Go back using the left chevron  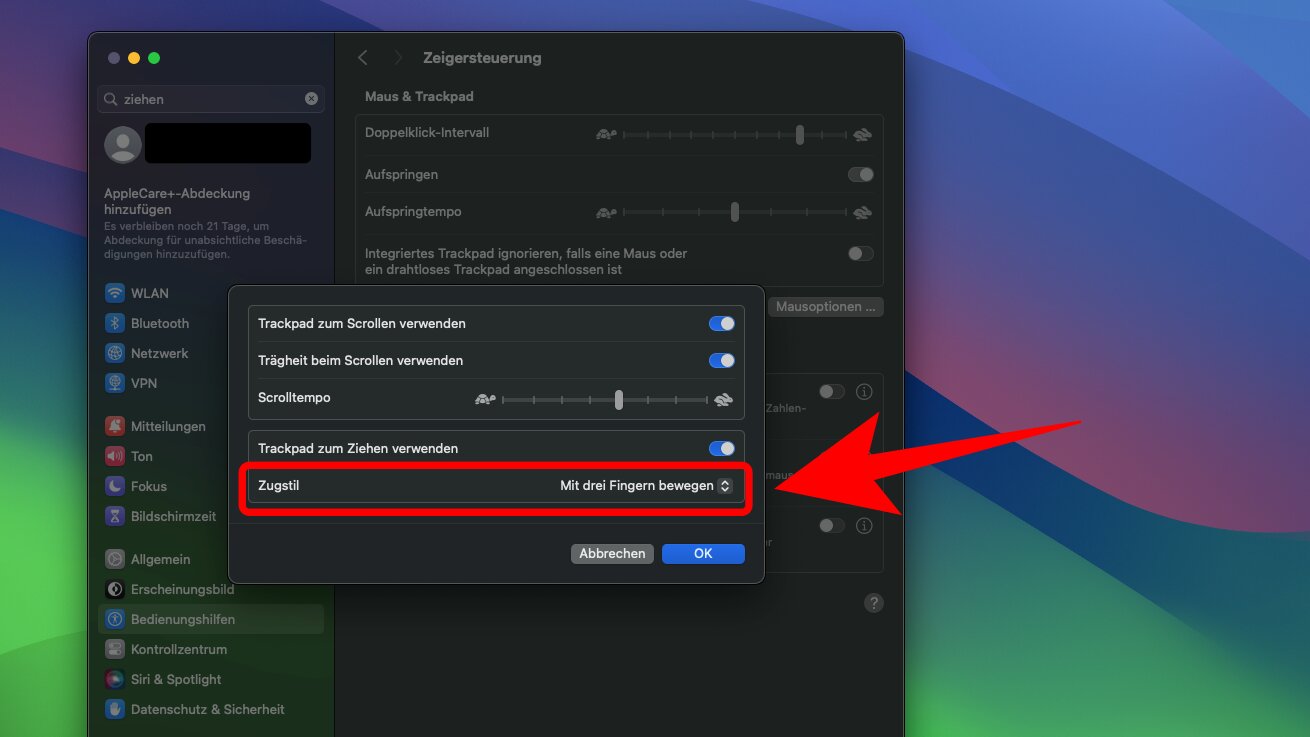tap(363, 58)
